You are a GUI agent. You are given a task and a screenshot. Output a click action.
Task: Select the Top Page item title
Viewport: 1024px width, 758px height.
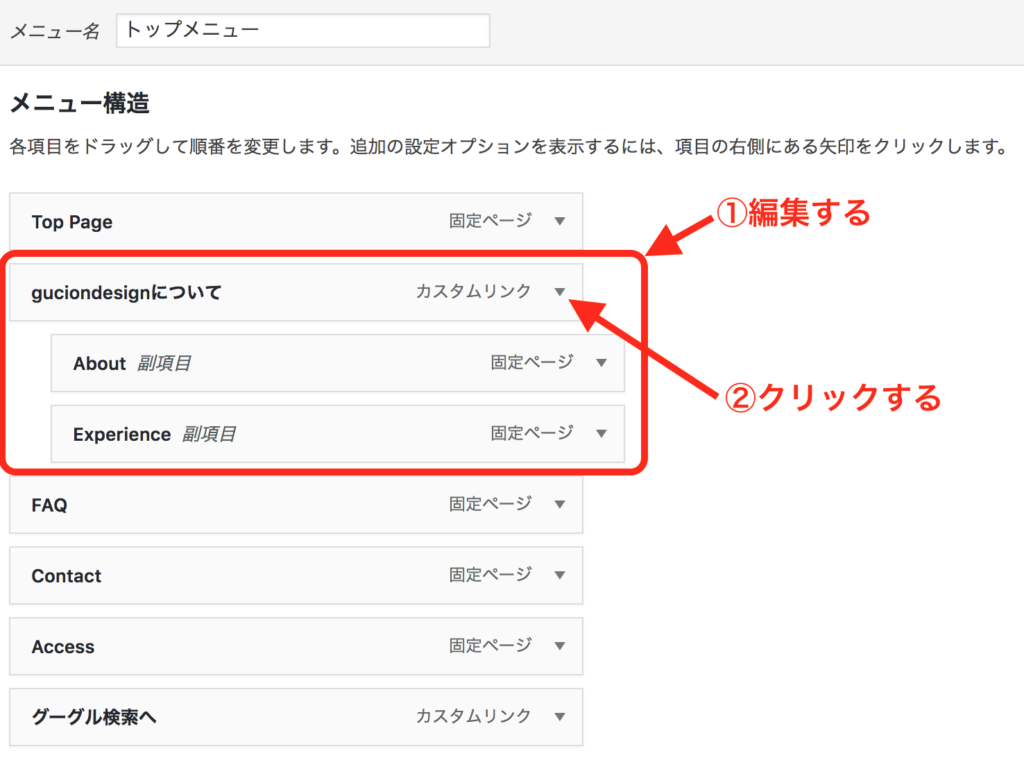[x=72, y=222]
